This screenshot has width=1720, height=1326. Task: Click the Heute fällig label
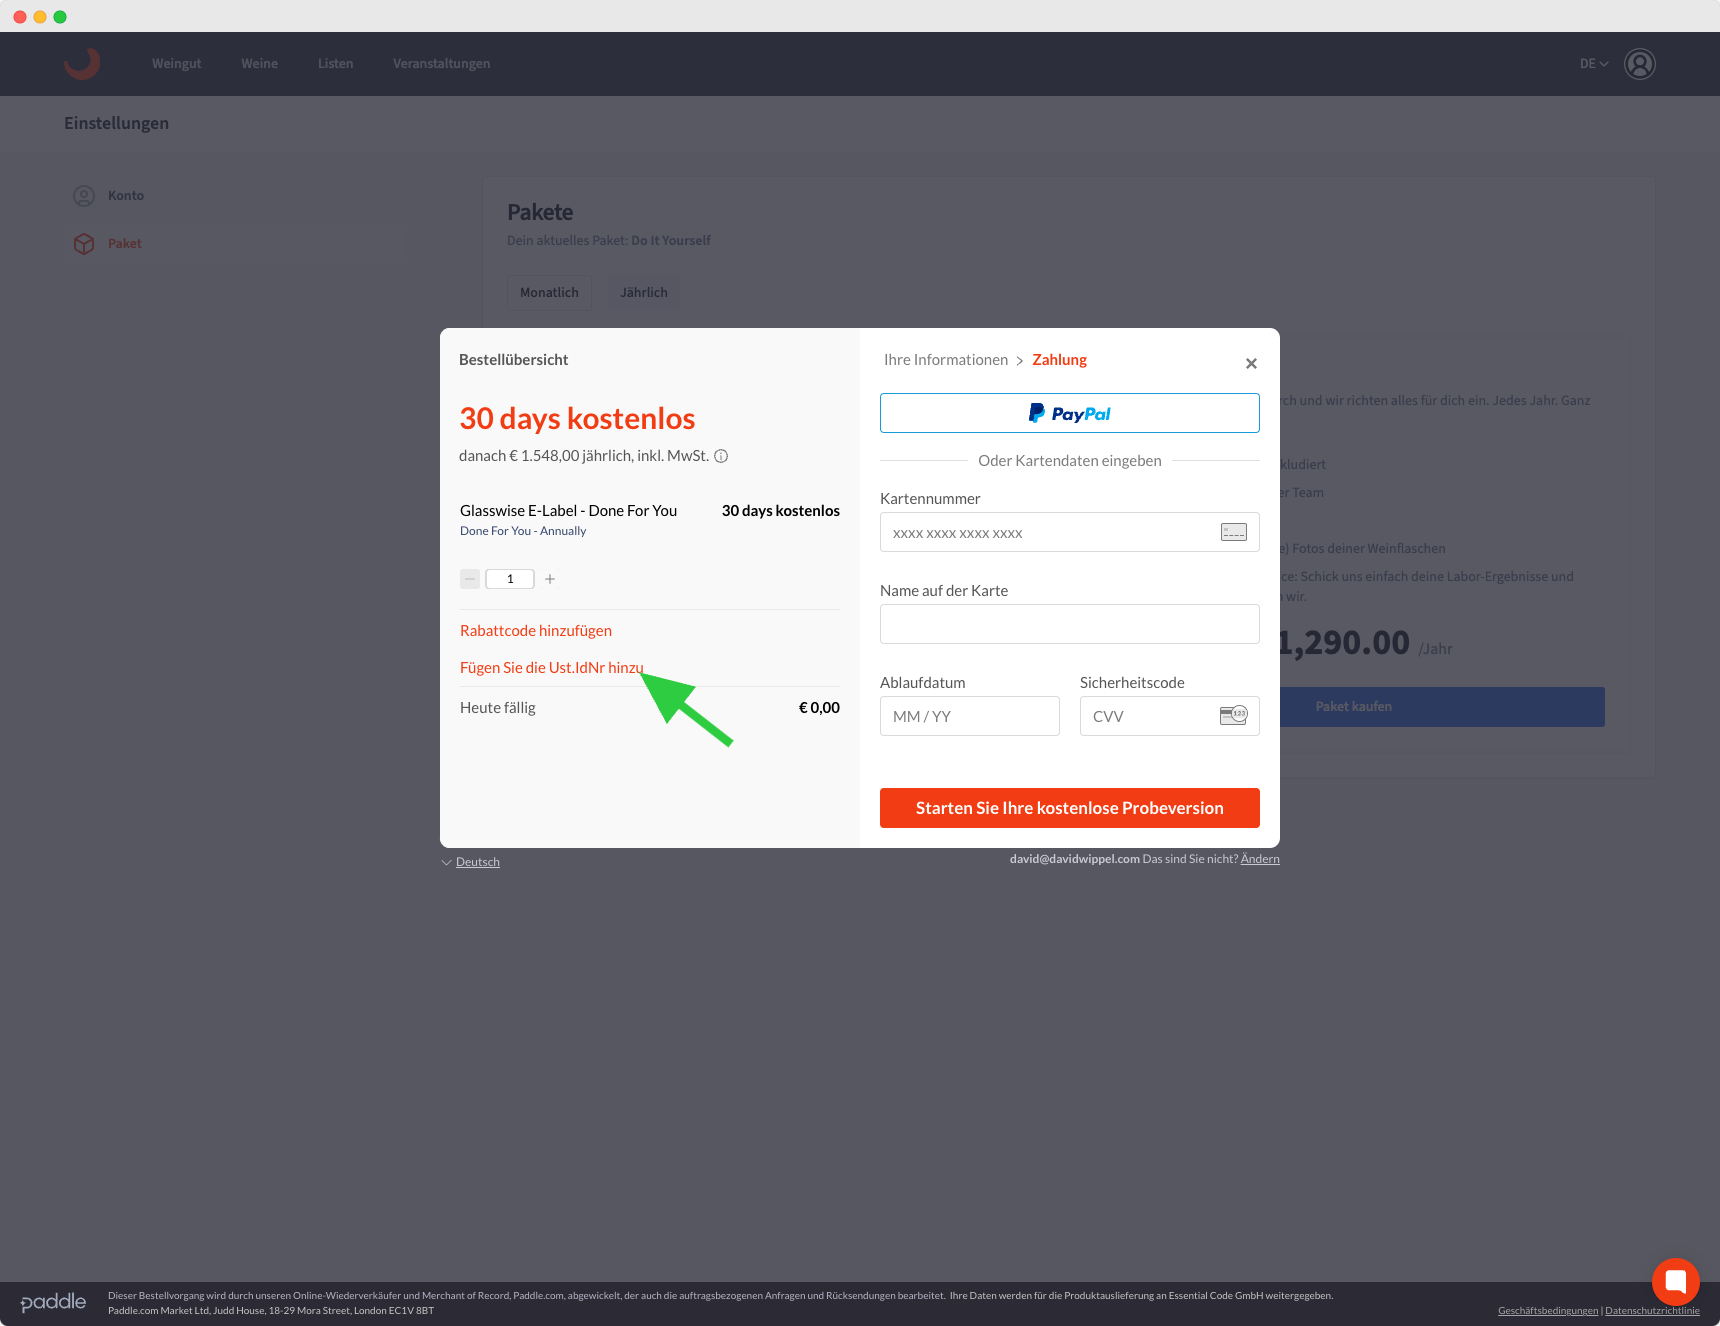[x=498, y=708]
